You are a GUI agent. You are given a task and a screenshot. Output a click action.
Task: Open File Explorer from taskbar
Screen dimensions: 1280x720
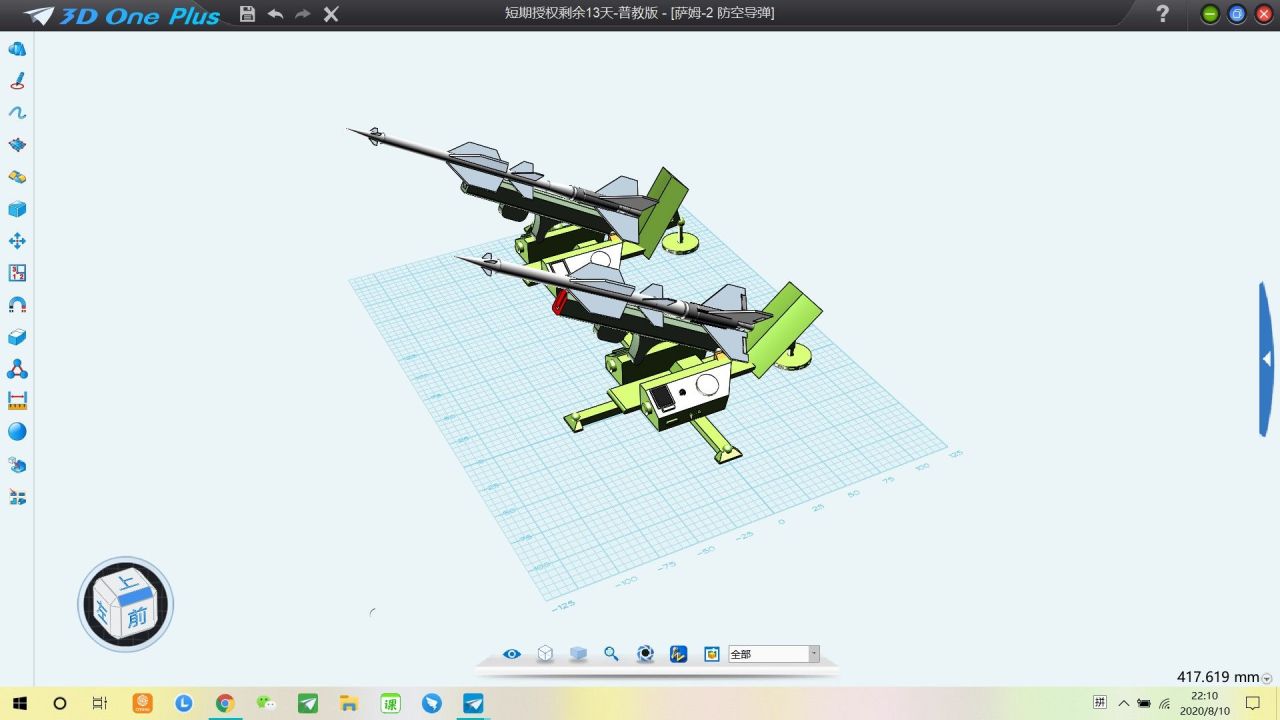(x=349, y=703)
